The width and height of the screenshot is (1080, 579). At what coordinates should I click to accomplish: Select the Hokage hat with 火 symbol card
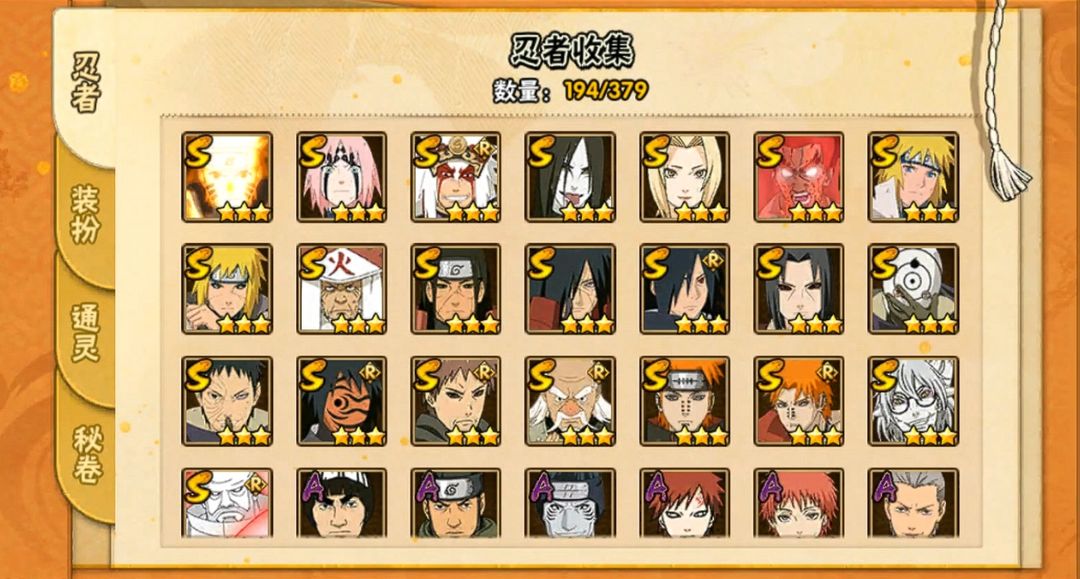[x=342, y=289]
